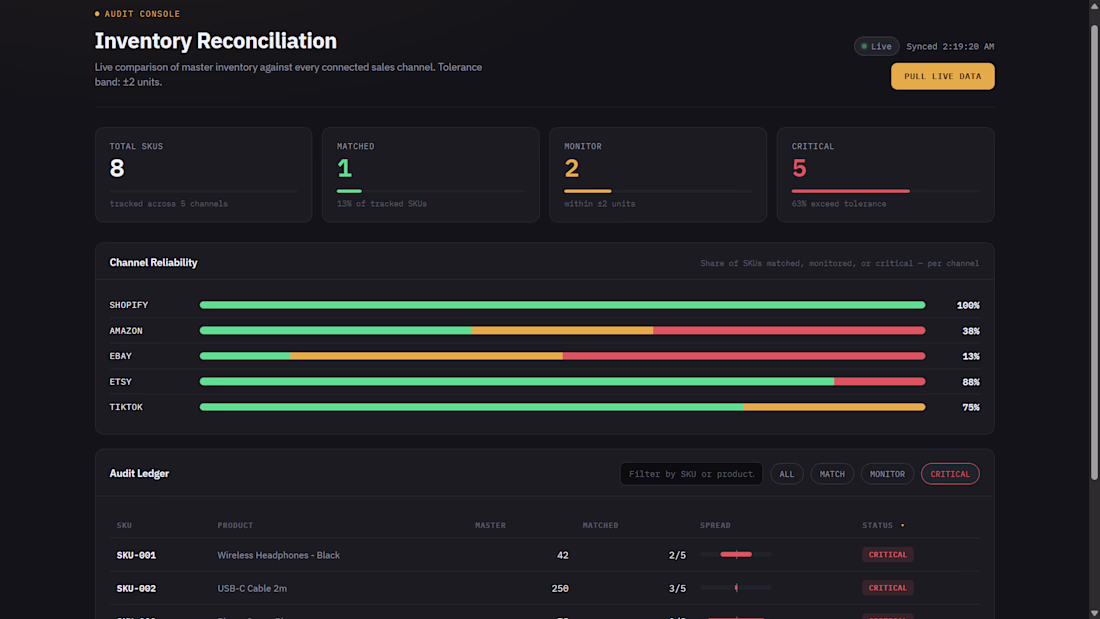Click the Live status indicator badge
1100x619 pixels.
[876, 46]
